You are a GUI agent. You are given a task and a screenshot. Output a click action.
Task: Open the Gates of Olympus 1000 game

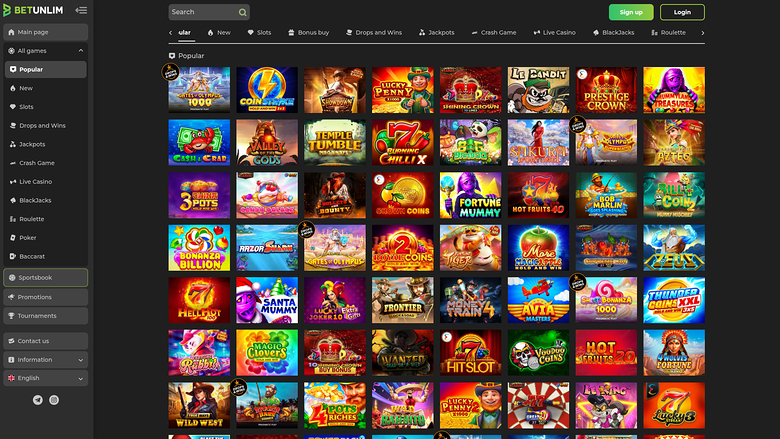[199, 90]
